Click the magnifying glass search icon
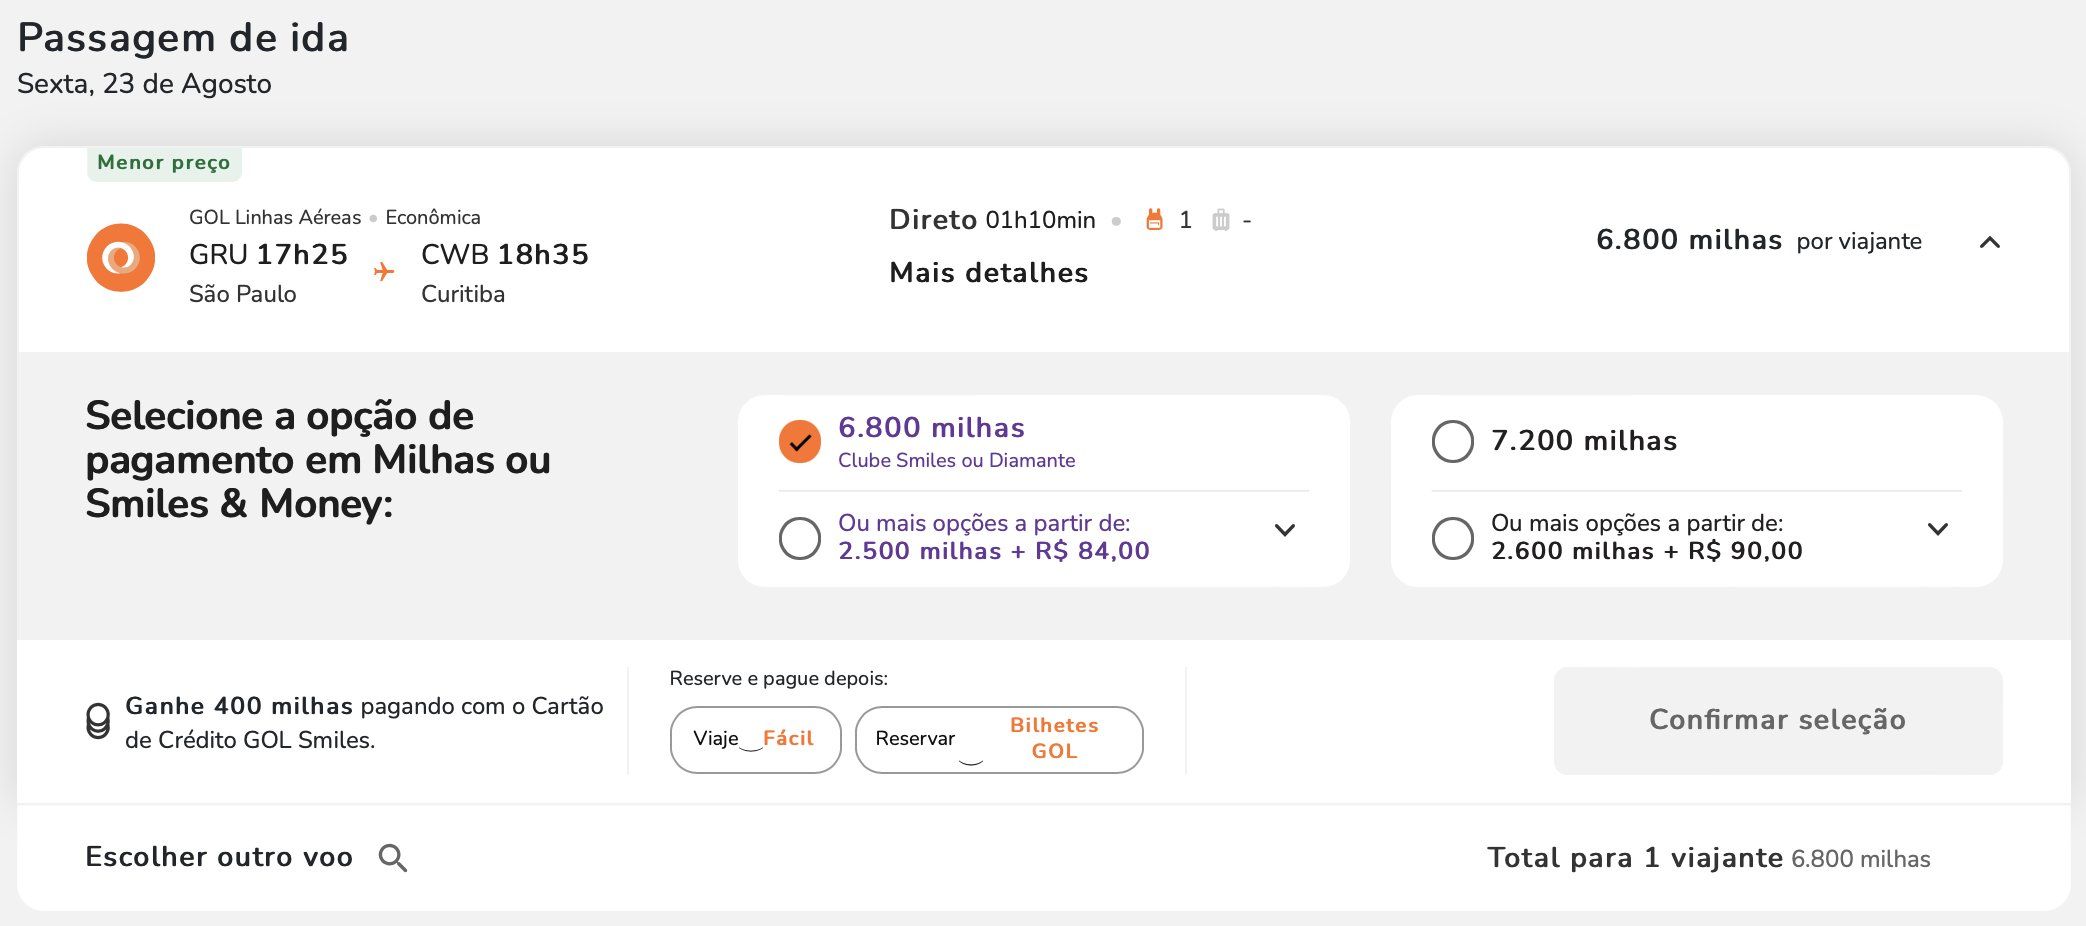Image resolution: width=2086 pixels, height=926 pixels. point(392,858)
